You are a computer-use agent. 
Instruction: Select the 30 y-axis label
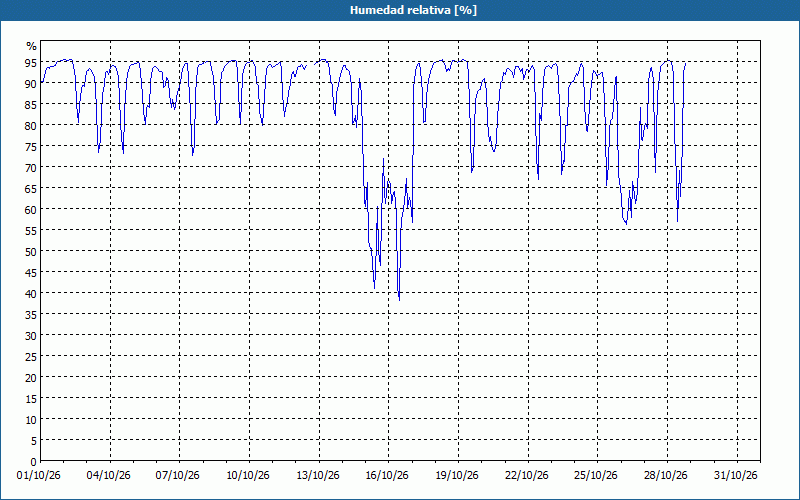[x=31, y=335]
